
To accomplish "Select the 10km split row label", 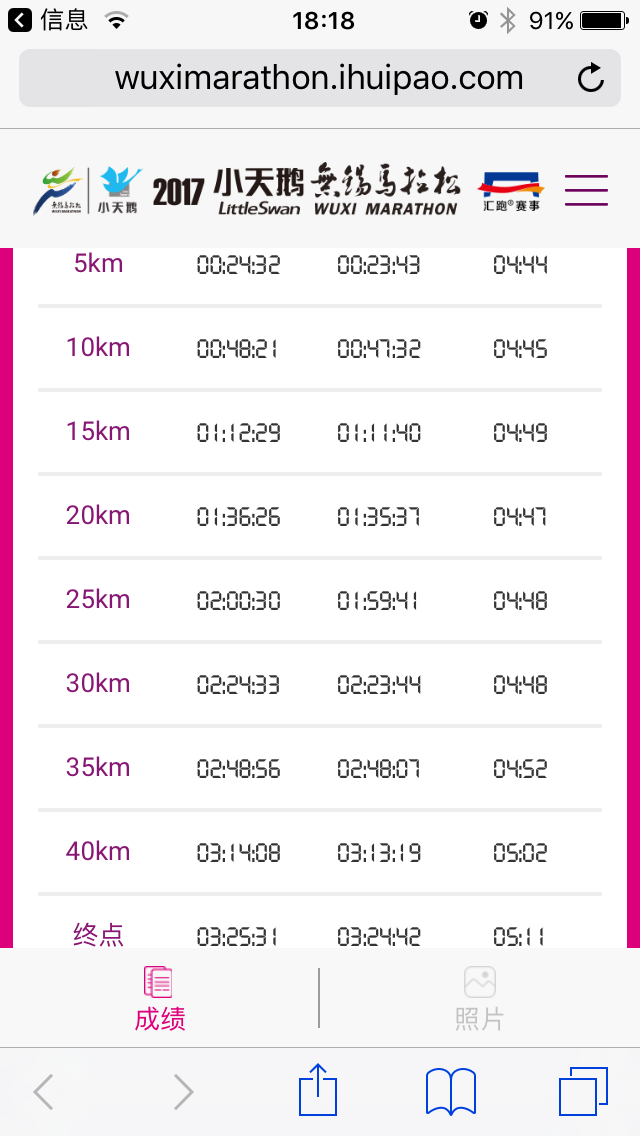I will pyautogui.click(x=98, y=348).
